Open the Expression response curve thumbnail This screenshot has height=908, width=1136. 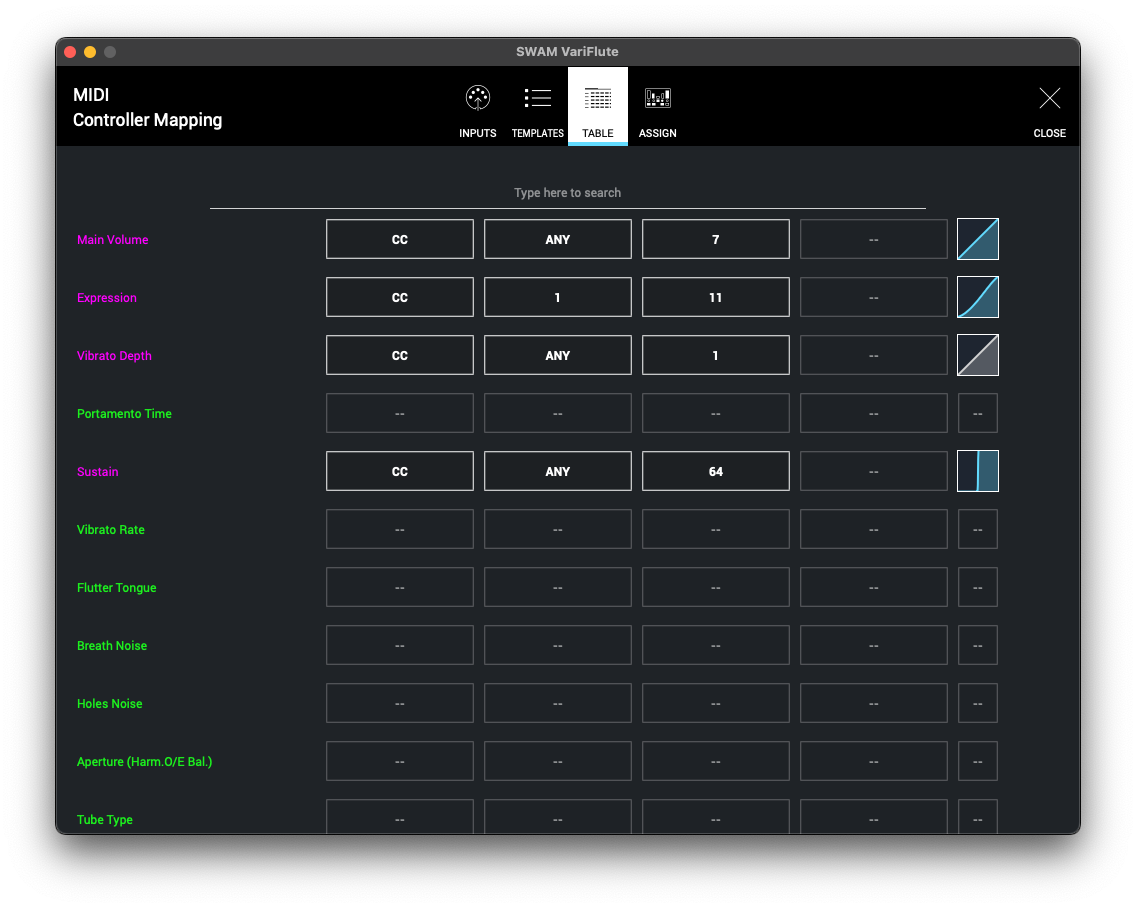tap(977, 298)
